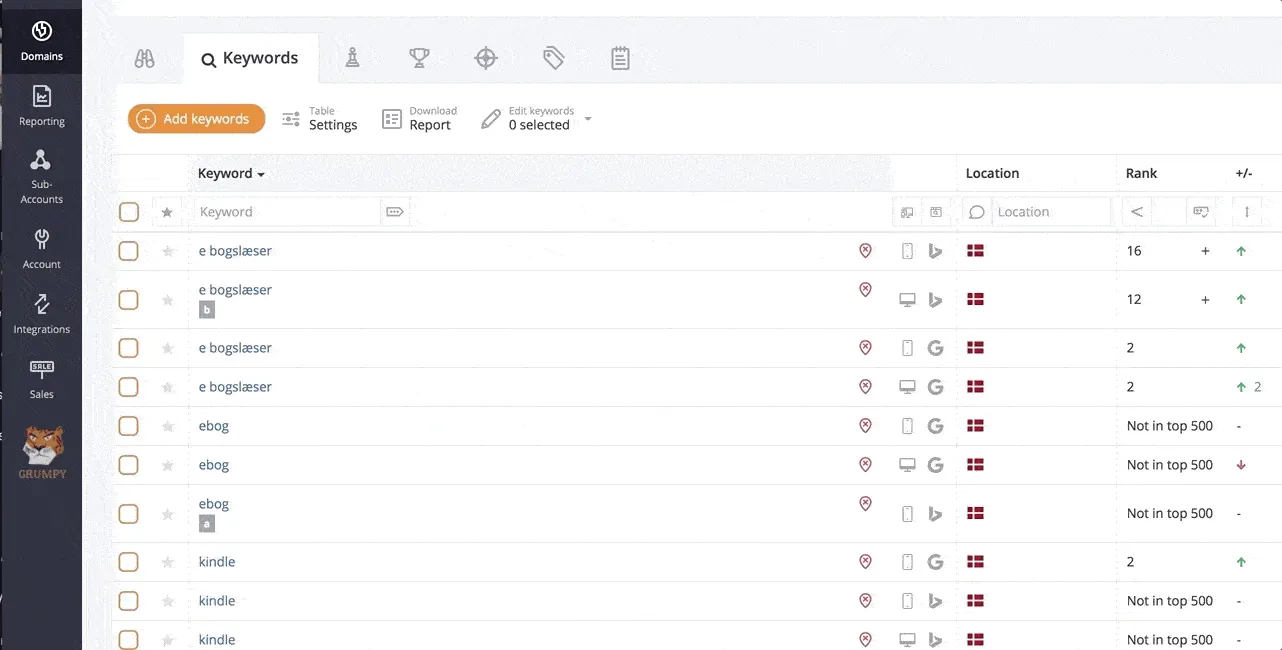This screenshot has width=1282, height=650.
Task: Select the trophy competitor rankings icon
Action: point(419,58)
